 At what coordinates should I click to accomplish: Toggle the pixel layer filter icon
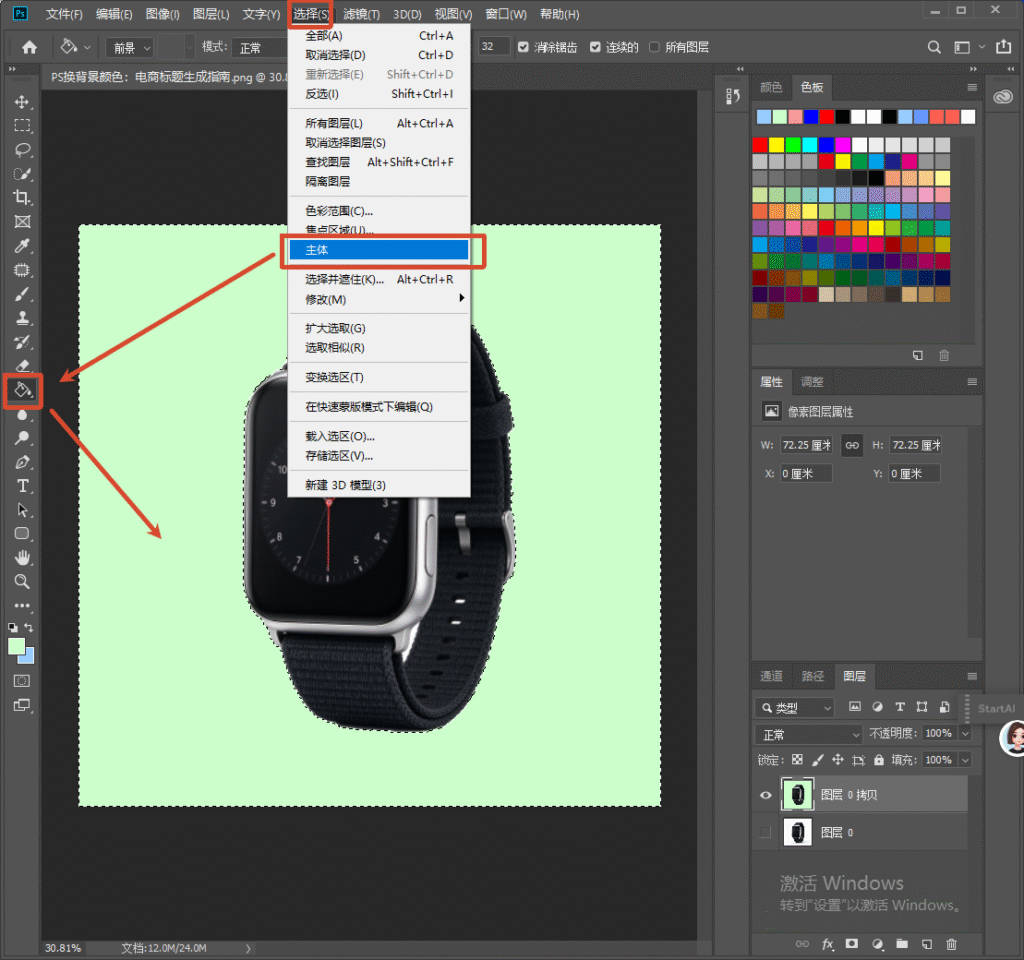(x=854, y=707)
